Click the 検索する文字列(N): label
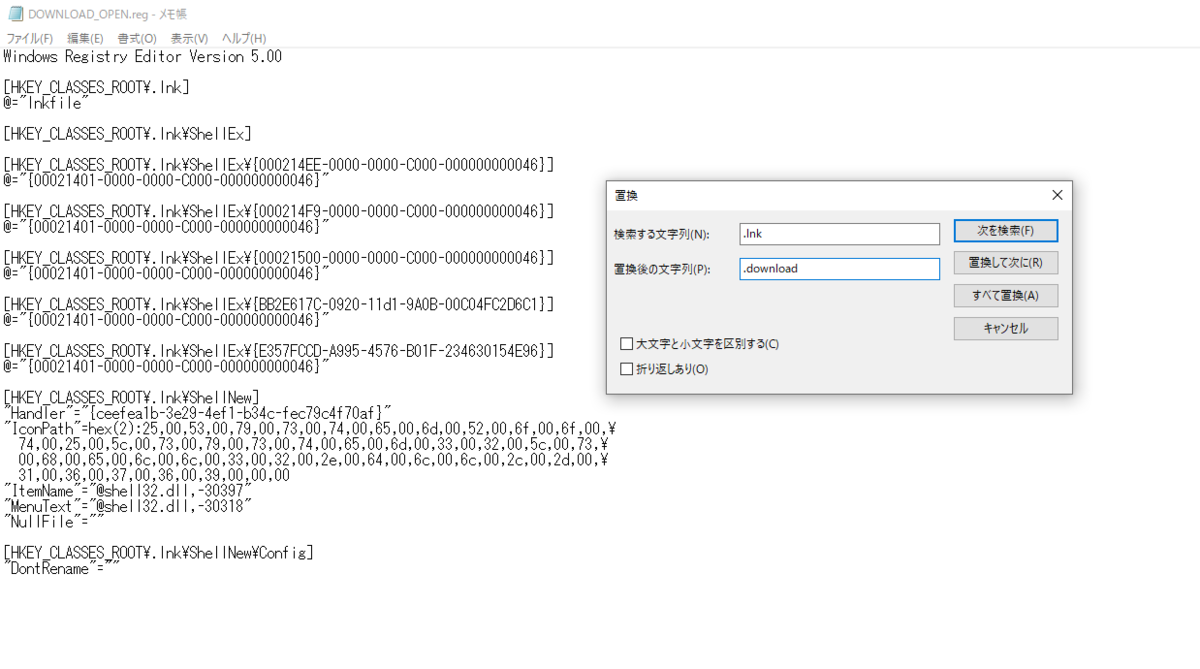This screenshot has width=1200, height=669. 662,234
